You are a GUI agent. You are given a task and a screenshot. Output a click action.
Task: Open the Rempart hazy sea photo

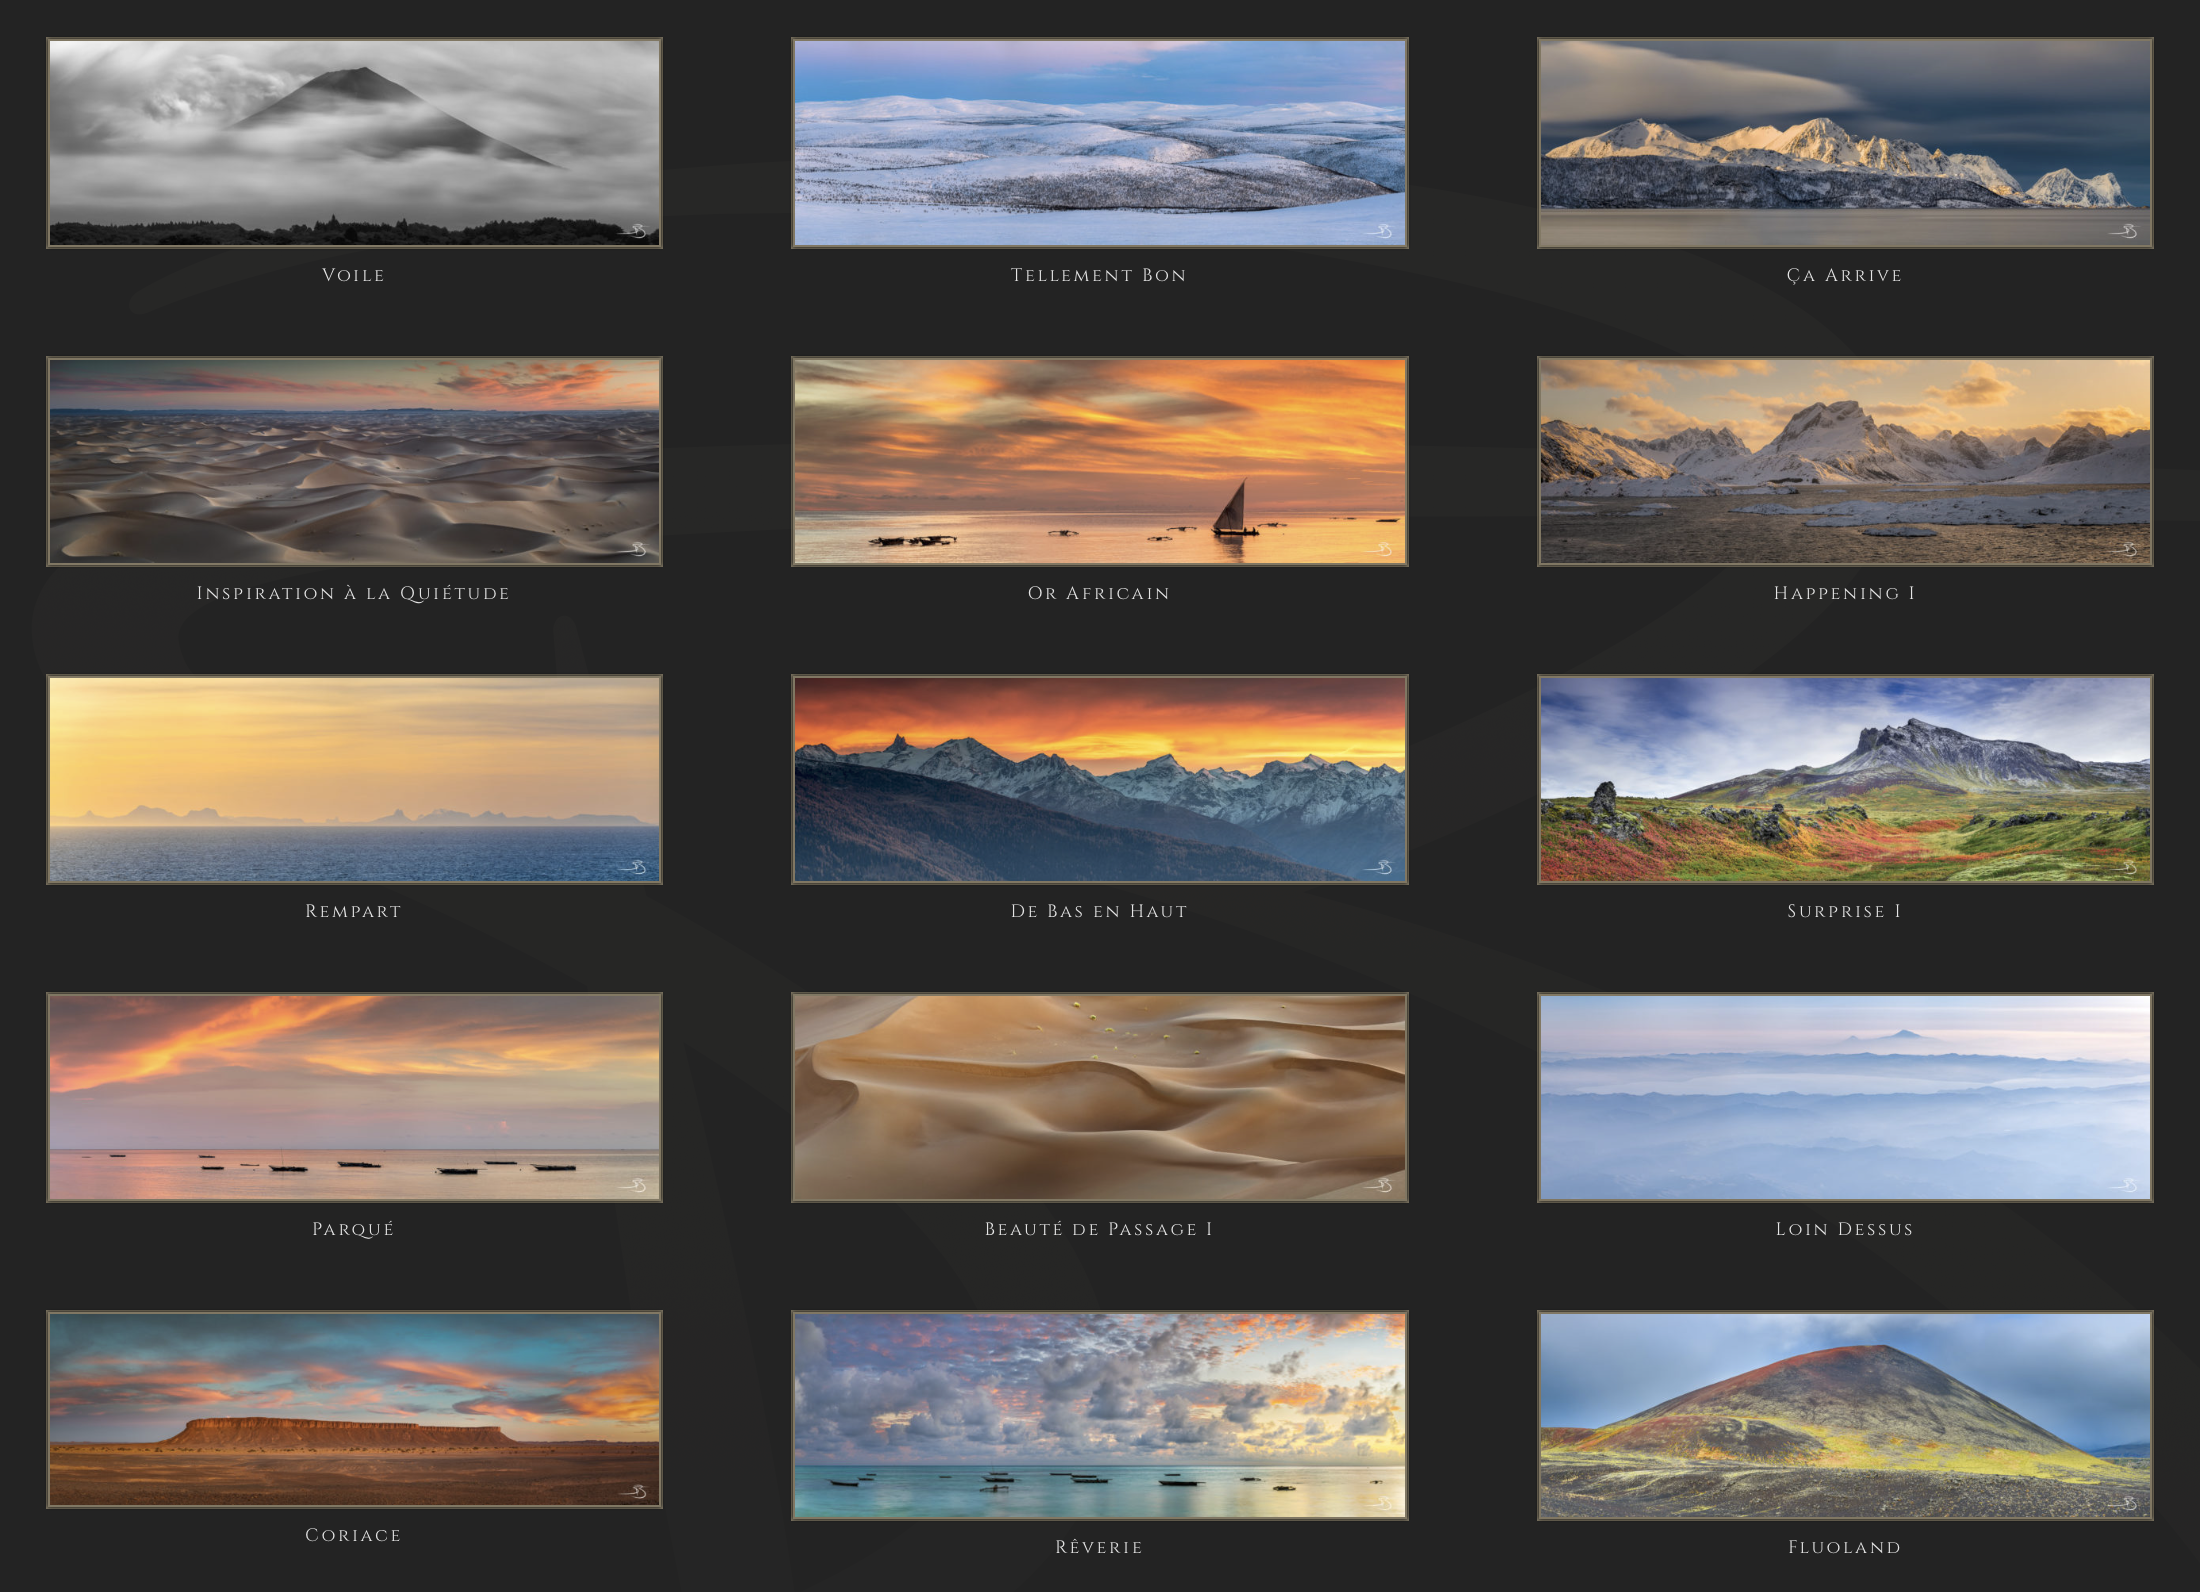click(x=354, y=779)
